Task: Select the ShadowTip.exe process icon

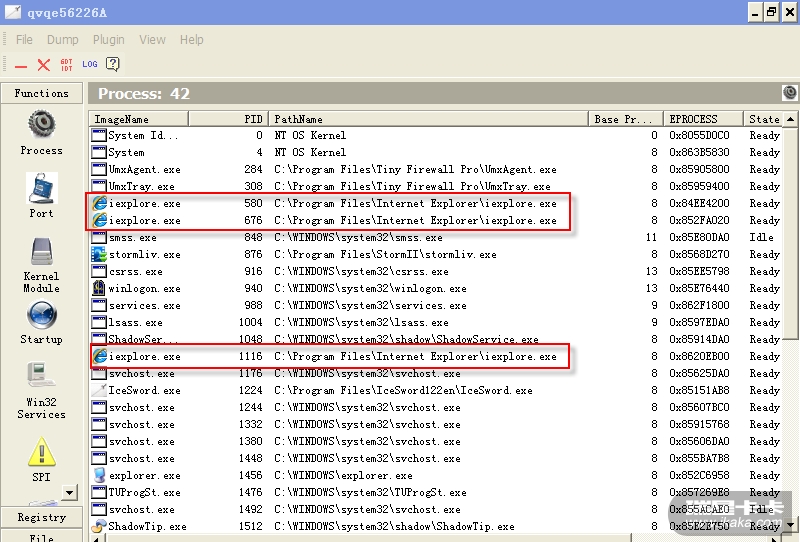Action: [99, 526]
